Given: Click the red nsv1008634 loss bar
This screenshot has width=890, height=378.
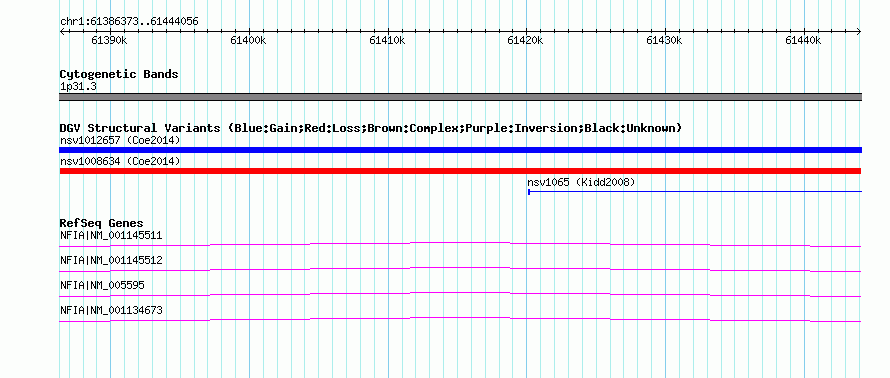Looking at the screenshot, I should pyautogui.click(x=460, y=171).
